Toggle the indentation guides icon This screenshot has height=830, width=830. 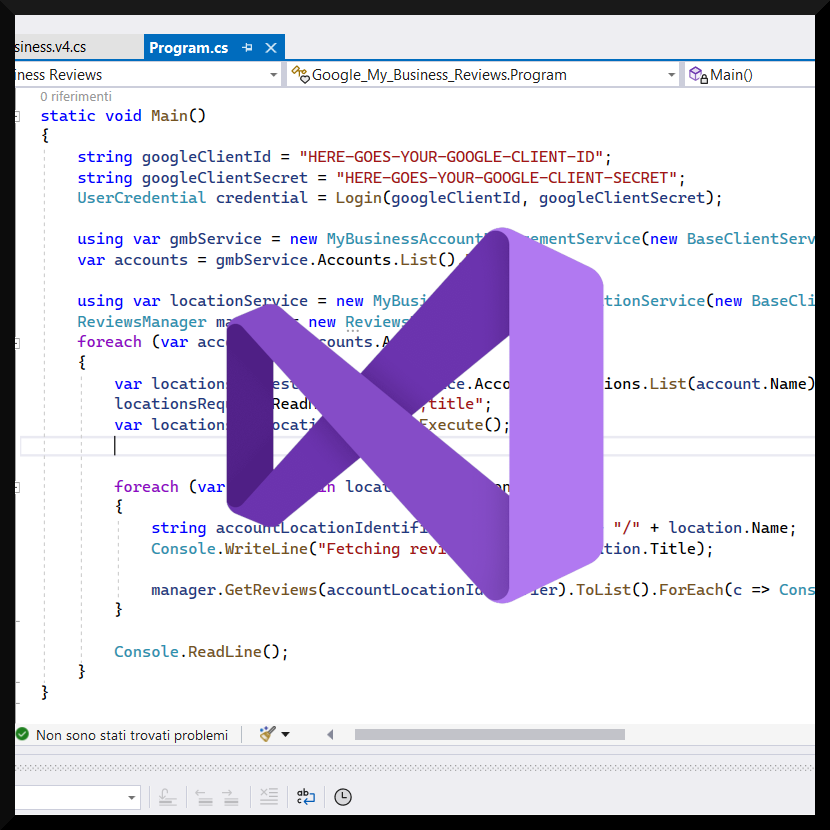tap(268, 797)
